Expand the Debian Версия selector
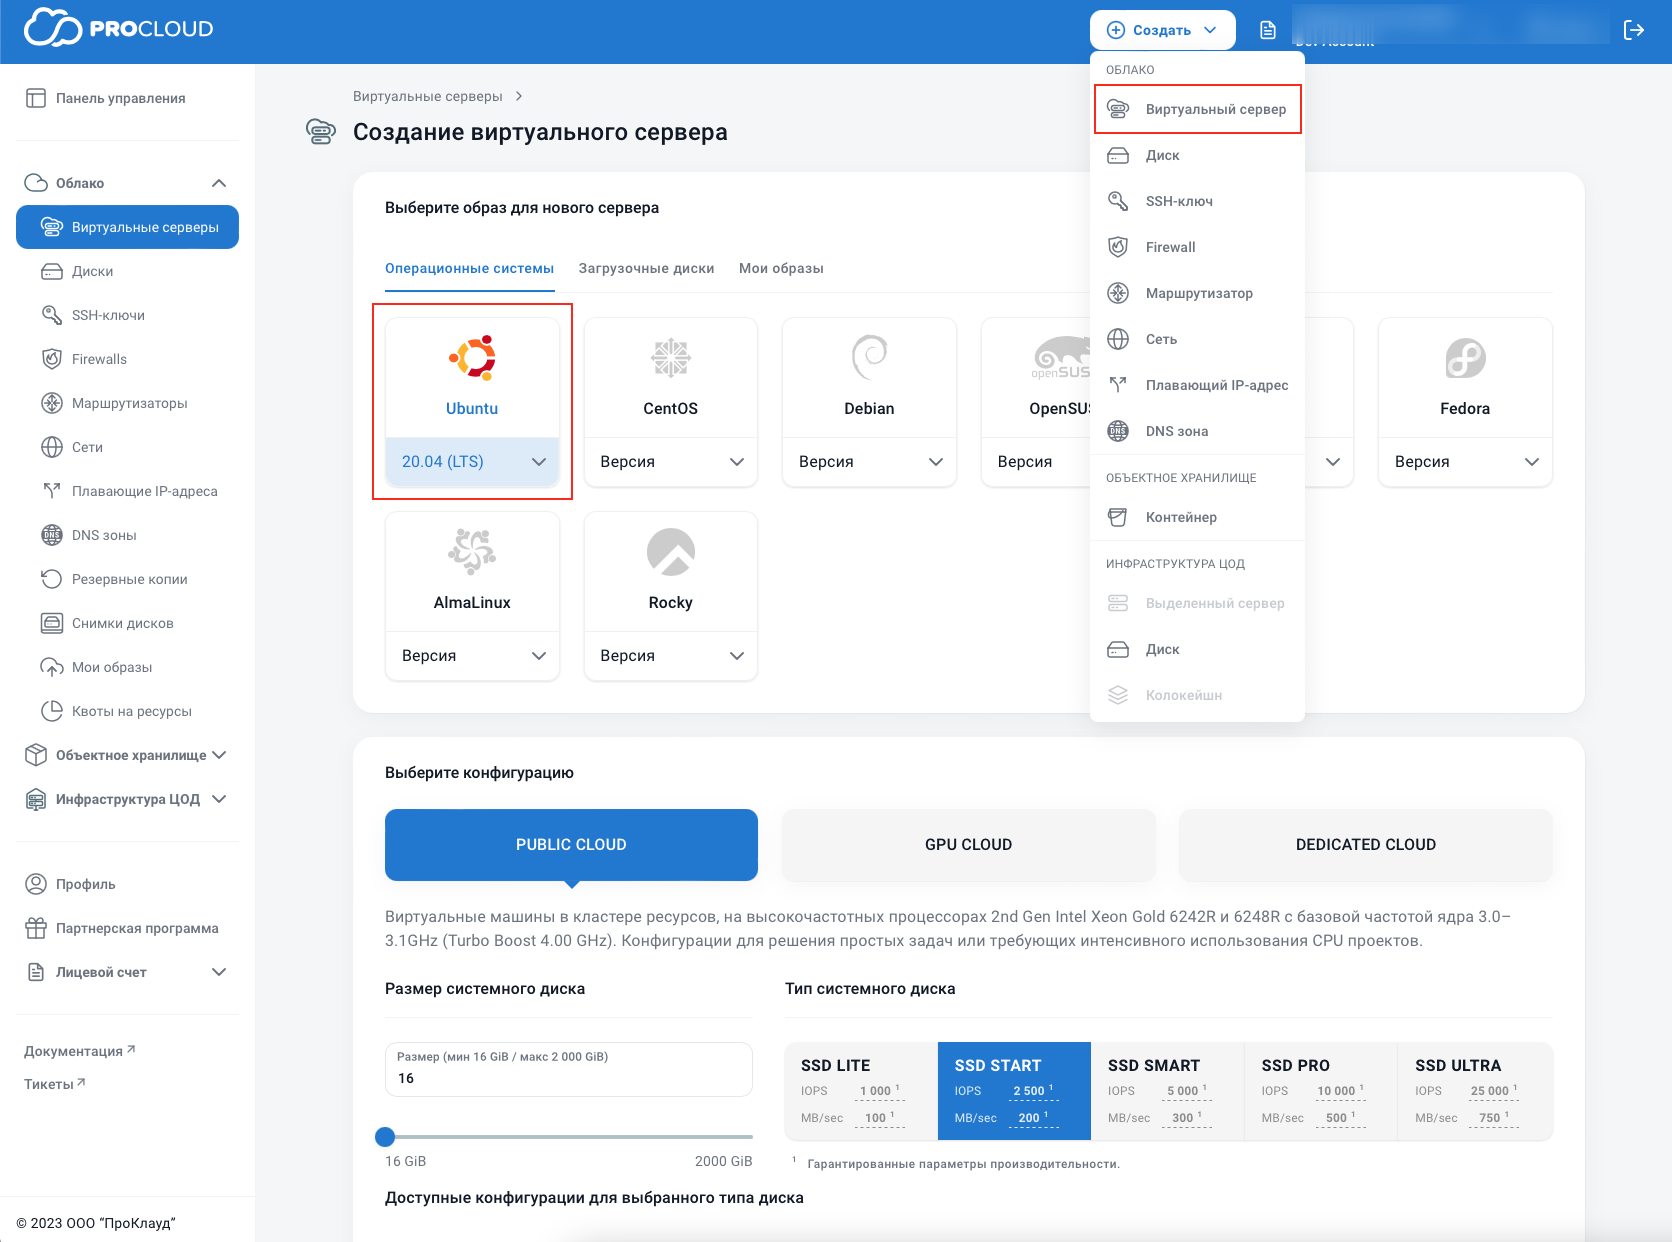 pos(868,461)
